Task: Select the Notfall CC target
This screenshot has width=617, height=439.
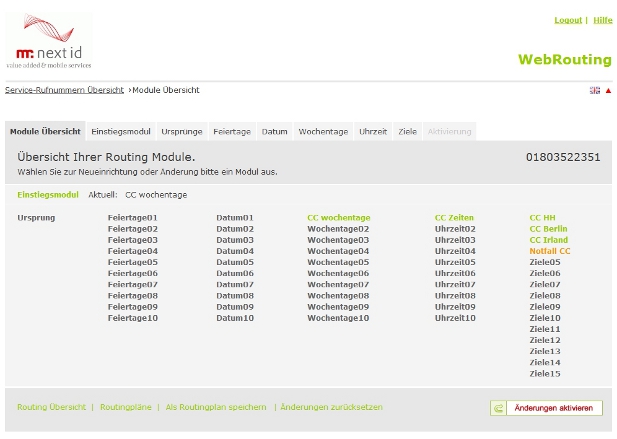Action: pos(549,251)
